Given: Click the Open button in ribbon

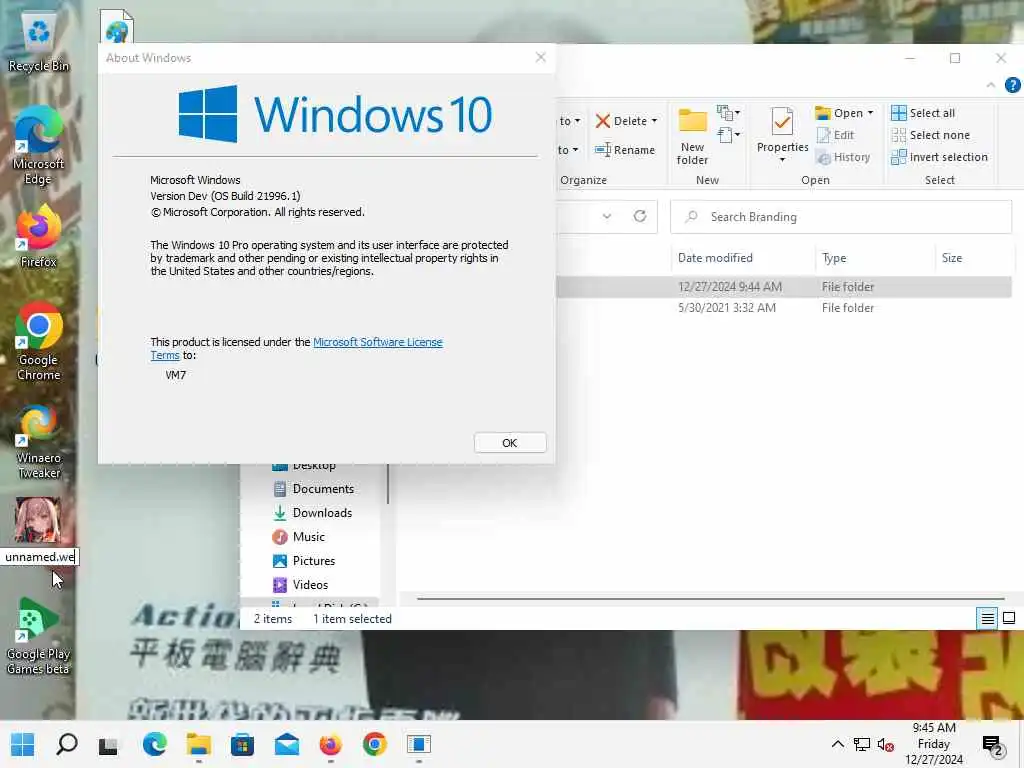Looking at the screenshot, I should [840, 113].
